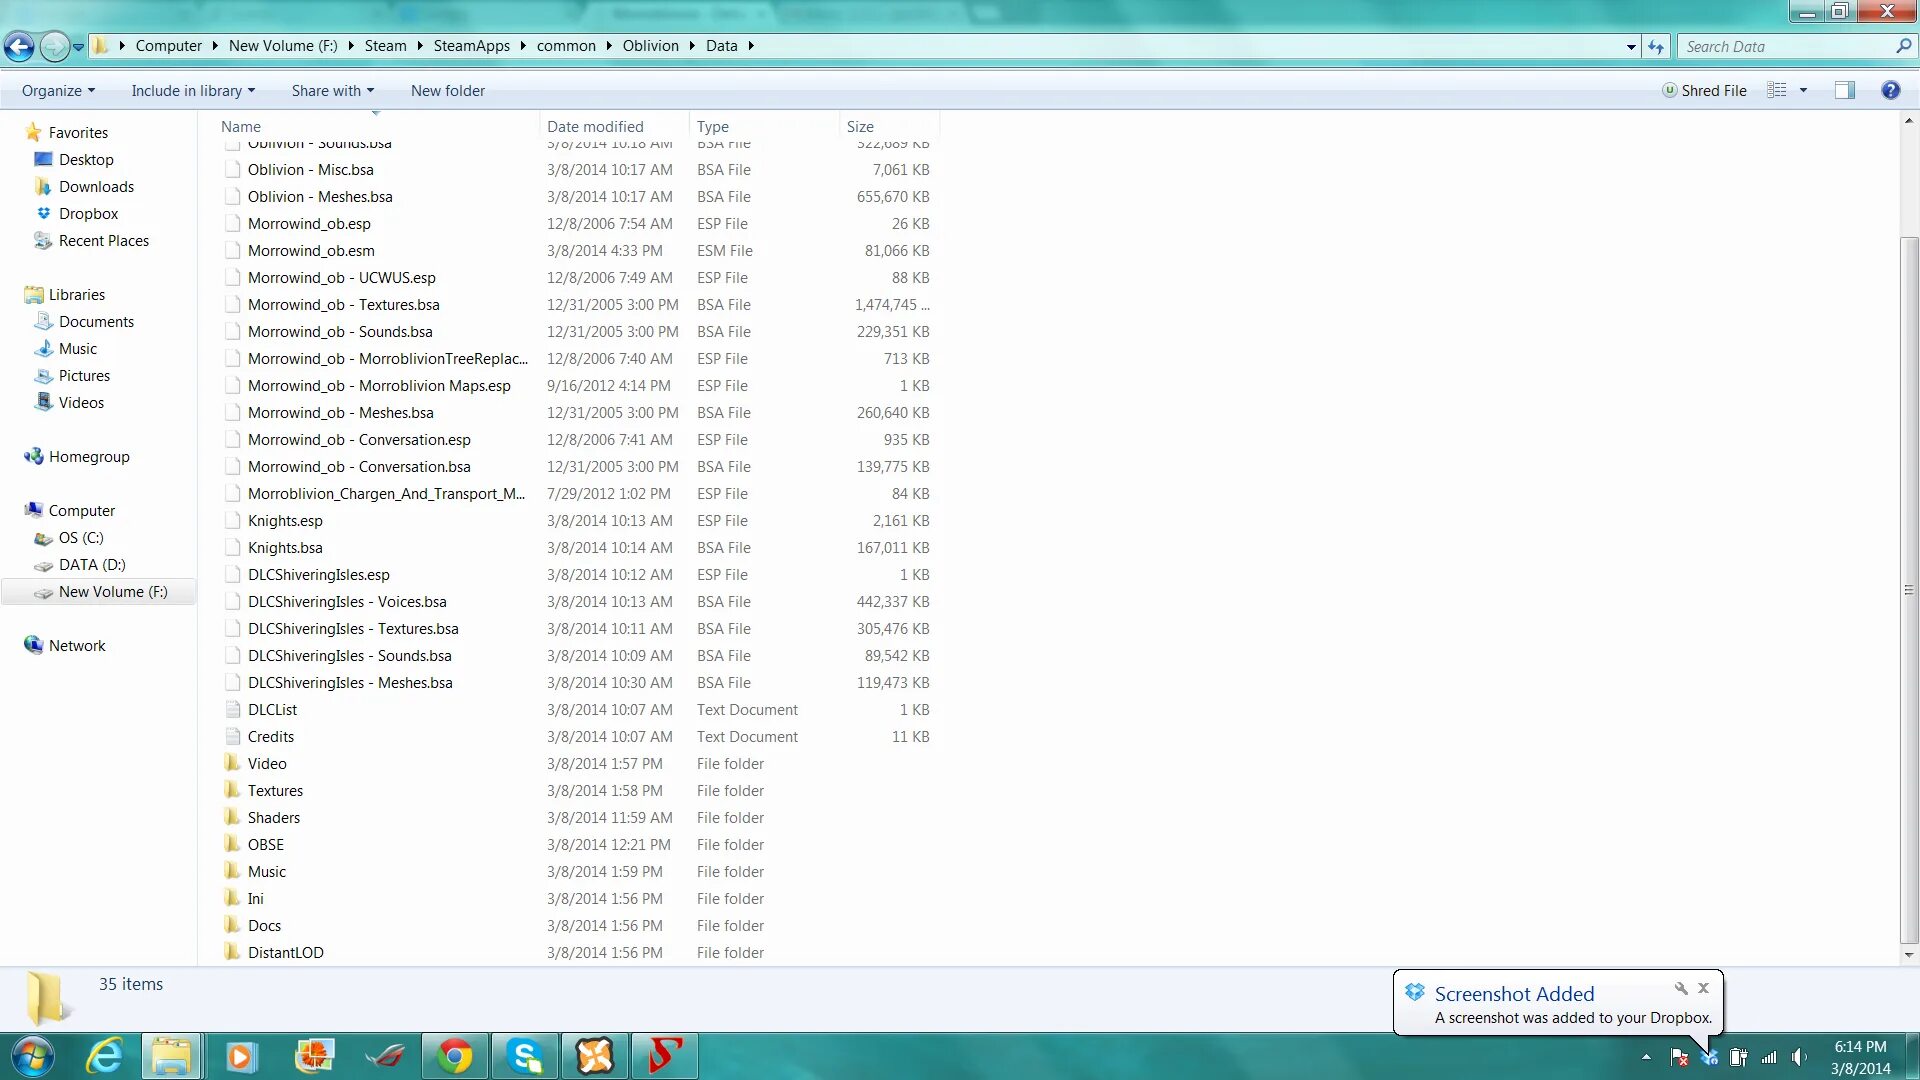Click the pin icon on Dropbox notification
1920x1080 pixels.
click(1681, 988)
